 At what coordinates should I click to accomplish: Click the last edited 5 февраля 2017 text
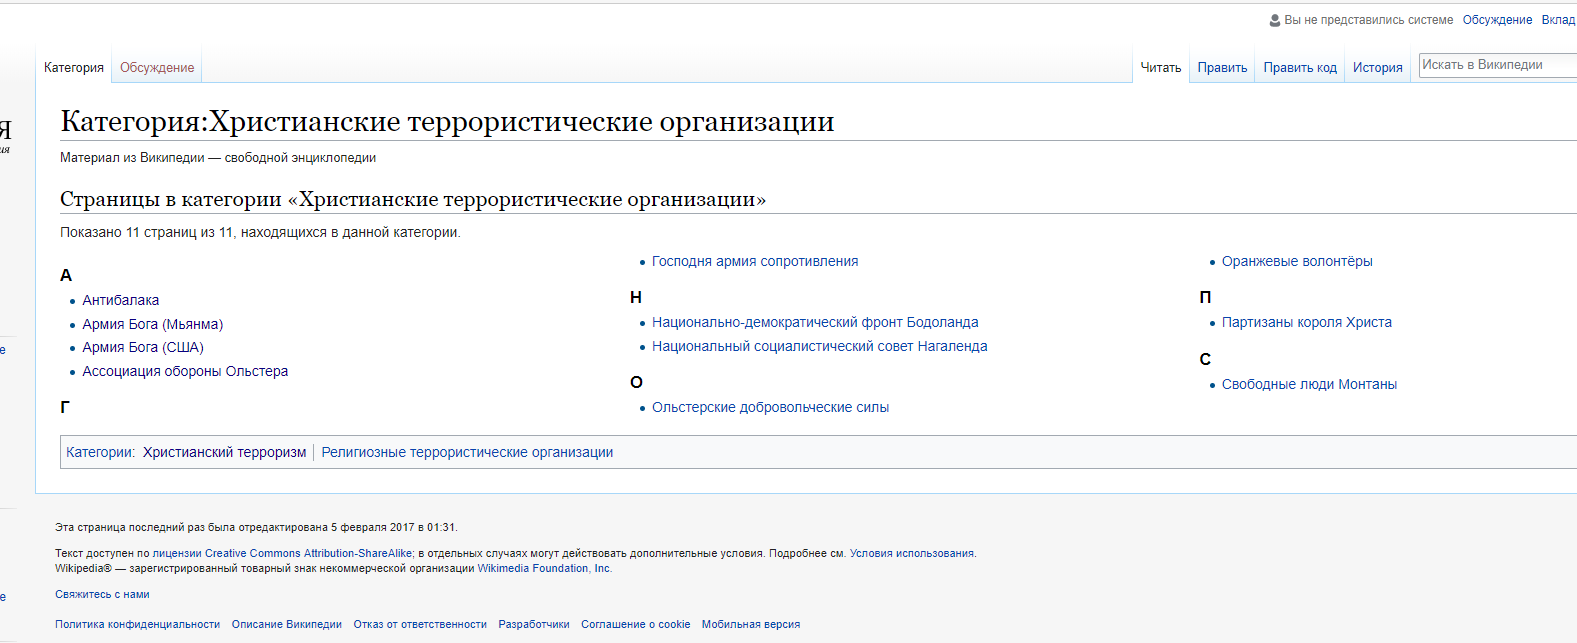point(256,527)
